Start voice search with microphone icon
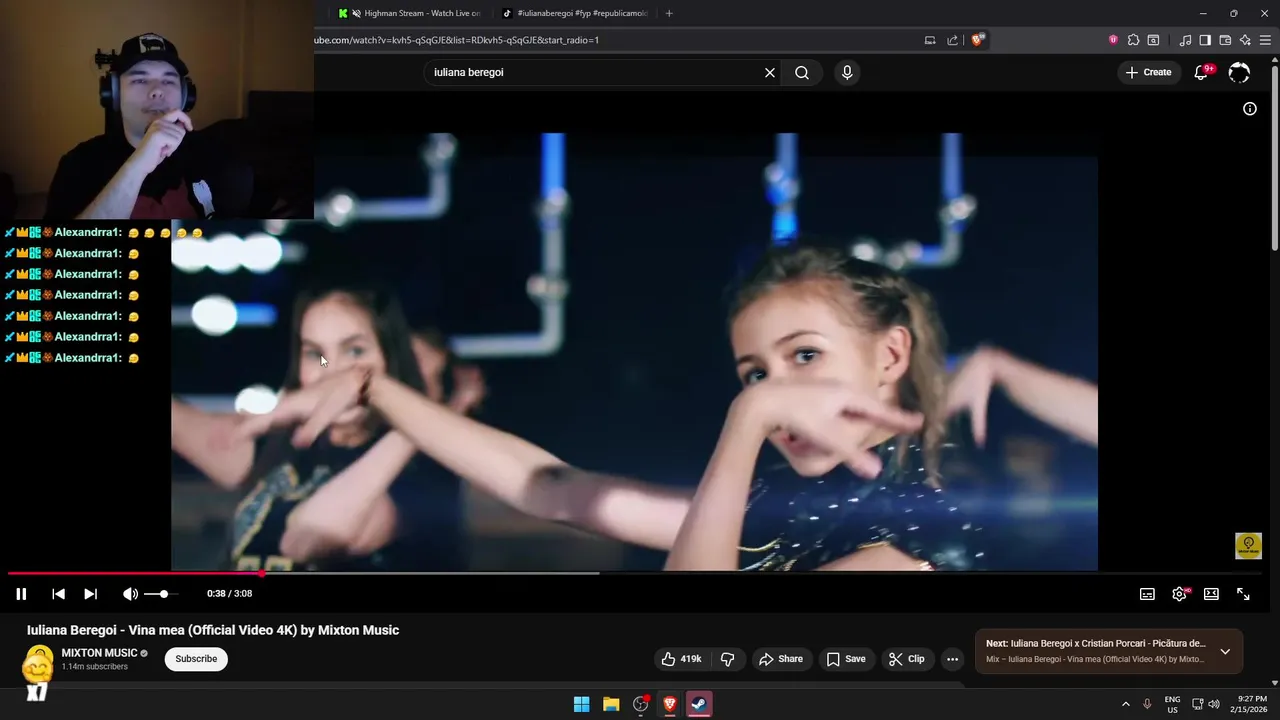 point(847,72)
